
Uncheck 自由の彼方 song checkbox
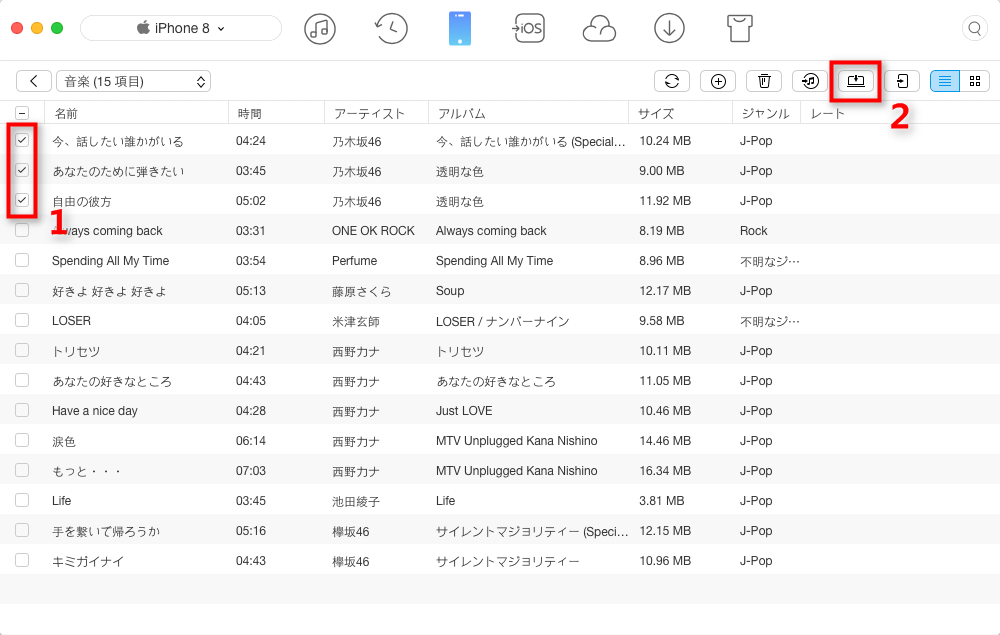pyautogui.click(x=22, y=200)
